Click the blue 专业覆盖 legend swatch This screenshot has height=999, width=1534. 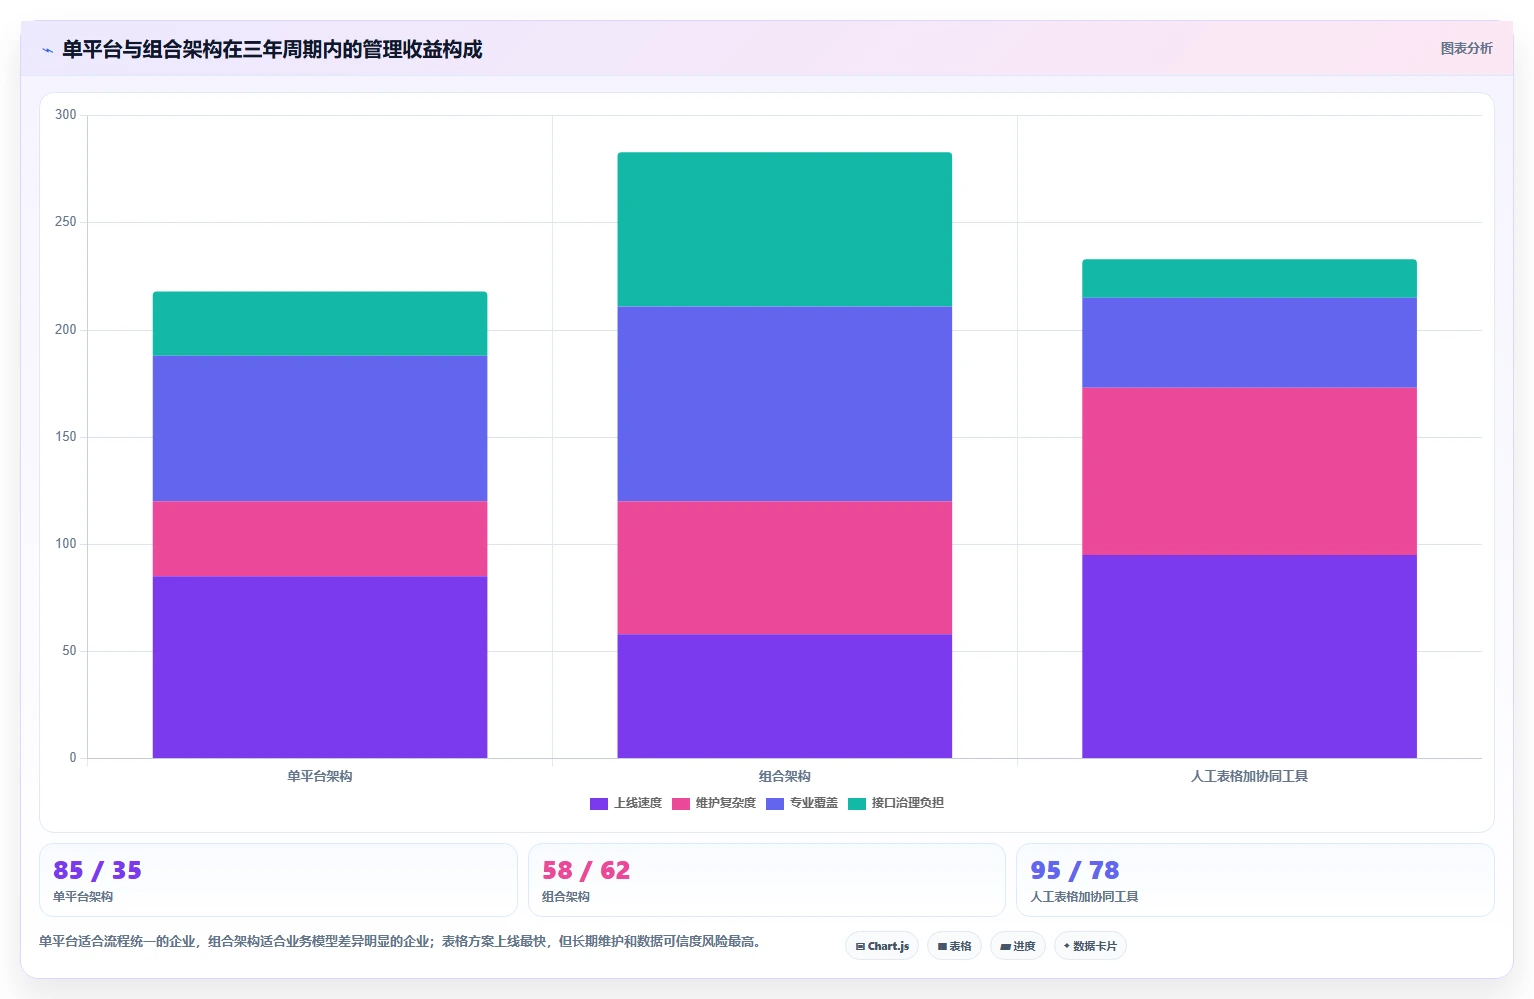tap(775, 804)
